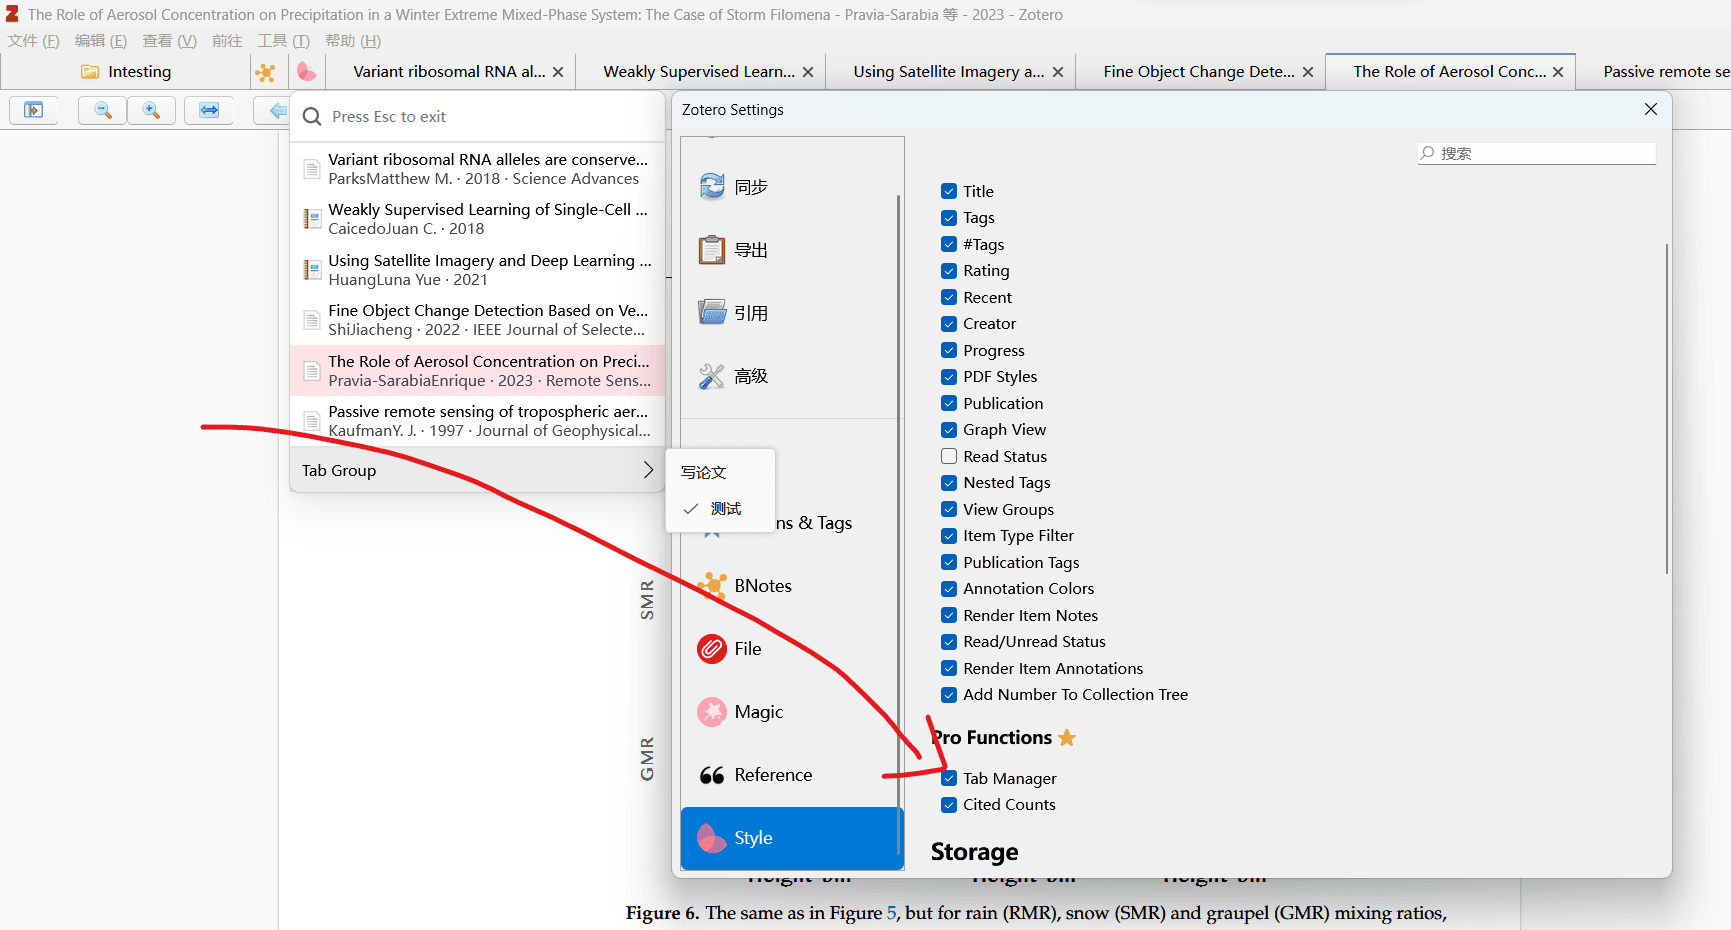This screenshot has width=1731, height=930.
Task: Open the Magic settings pane
Action: tap(758, 712)
